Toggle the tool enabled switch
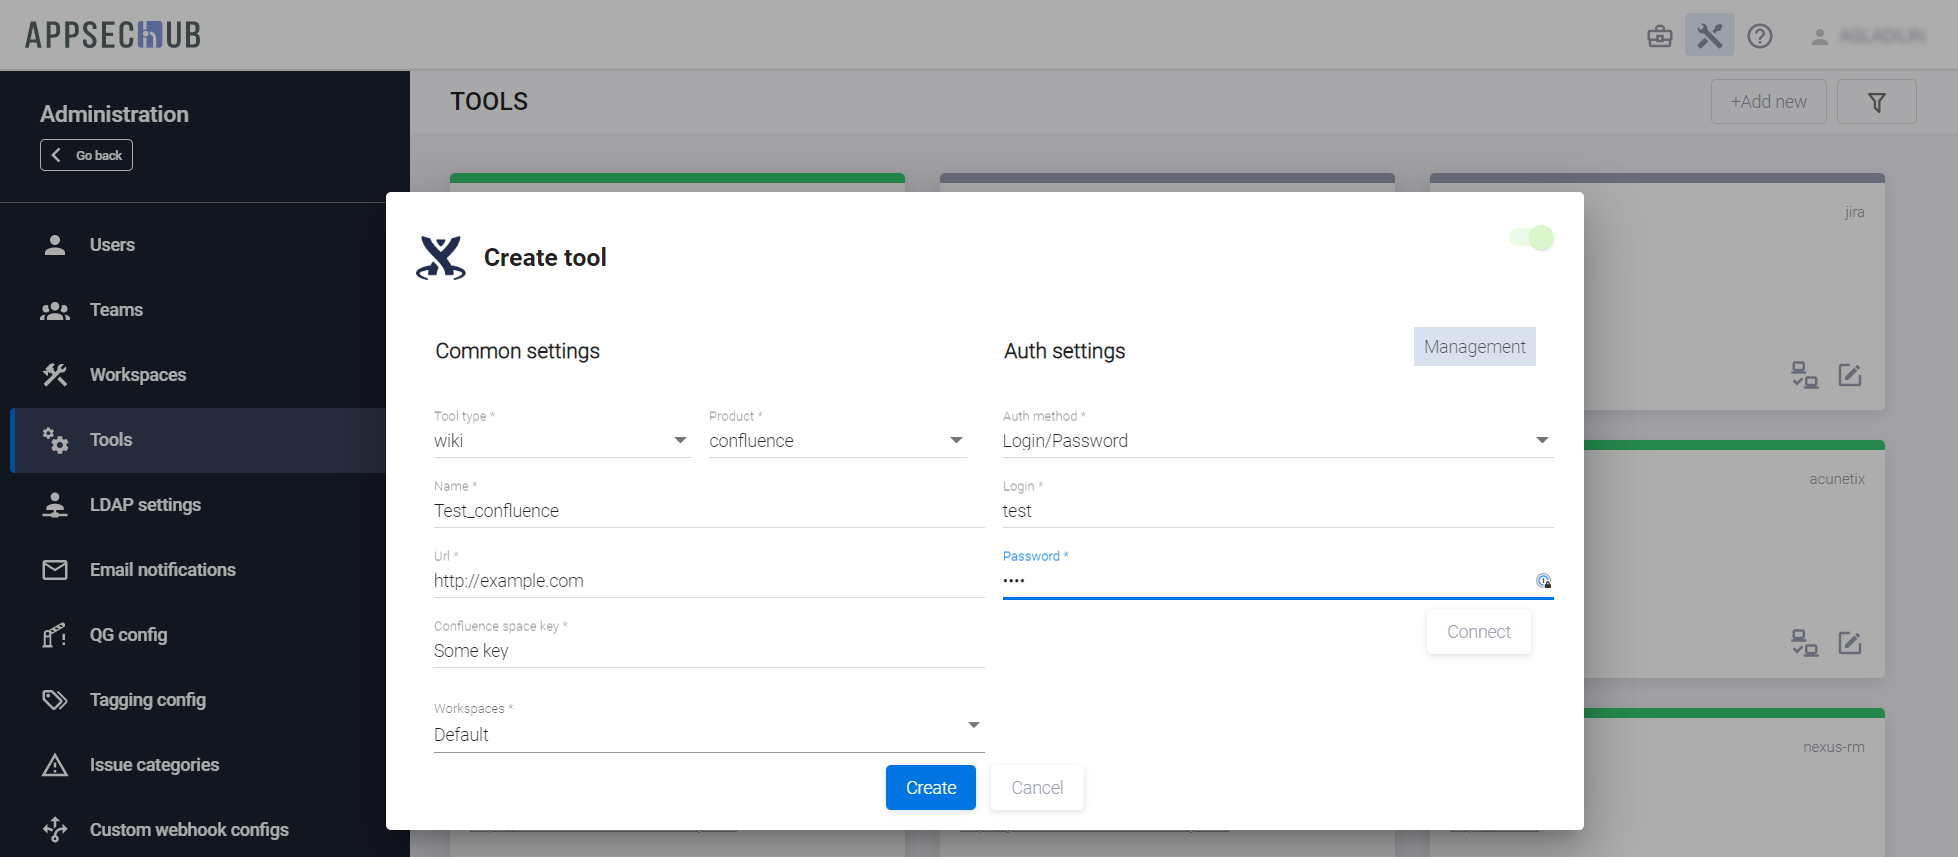Image resolution: width=1958 pixels, height=857 pixels. pos(1532,238)
